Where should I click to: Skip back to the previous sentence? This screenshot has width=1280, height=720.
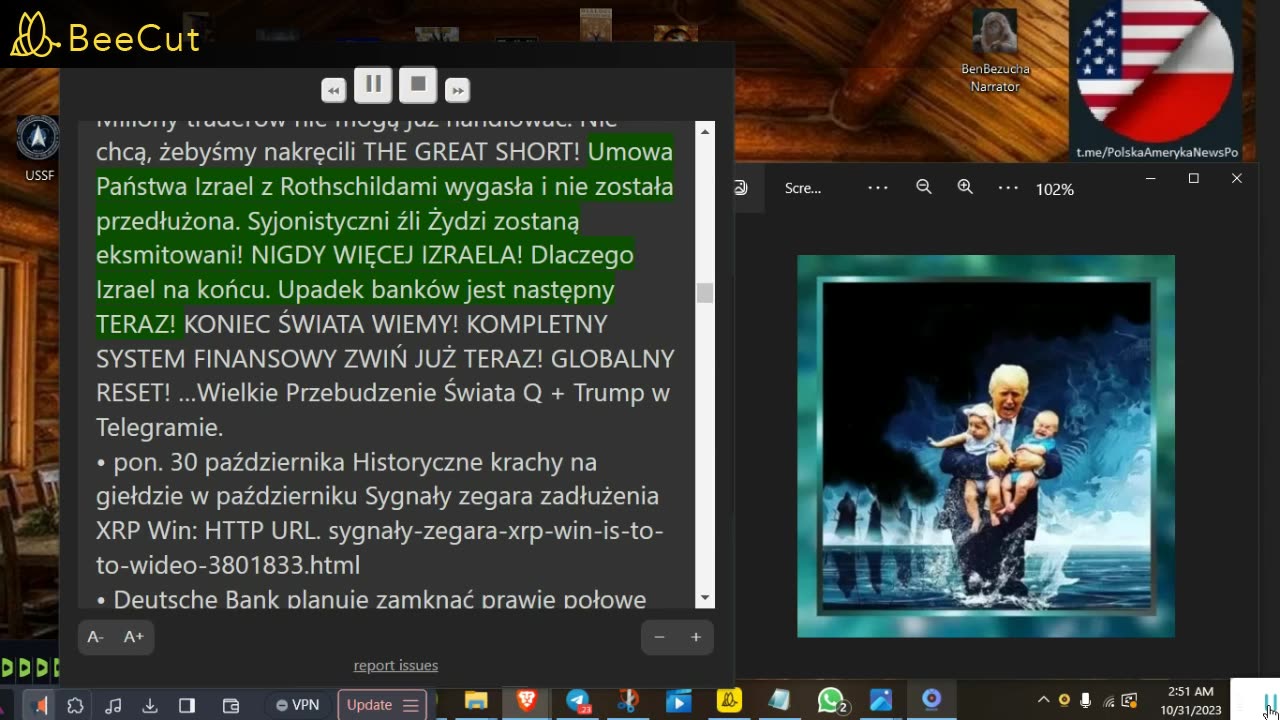click(x=334, y=90)
